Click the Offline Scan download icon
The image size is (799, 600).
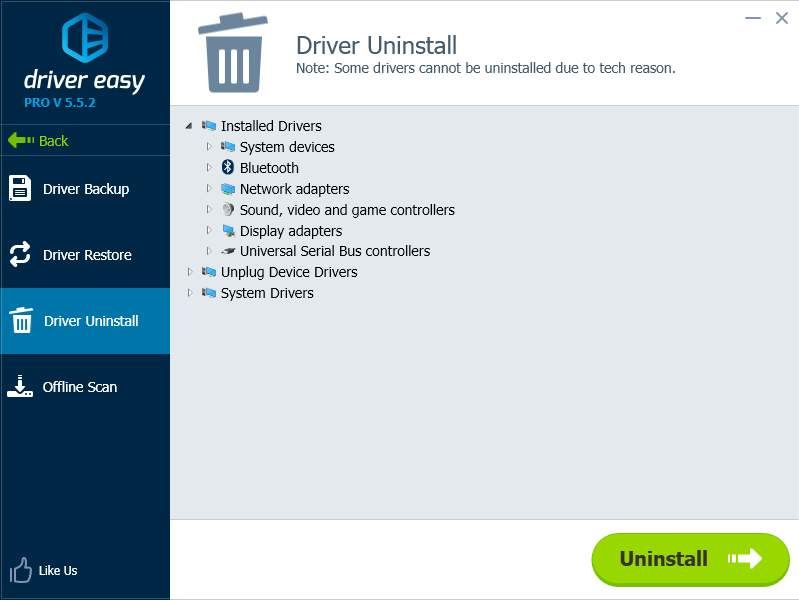point(20,386)
